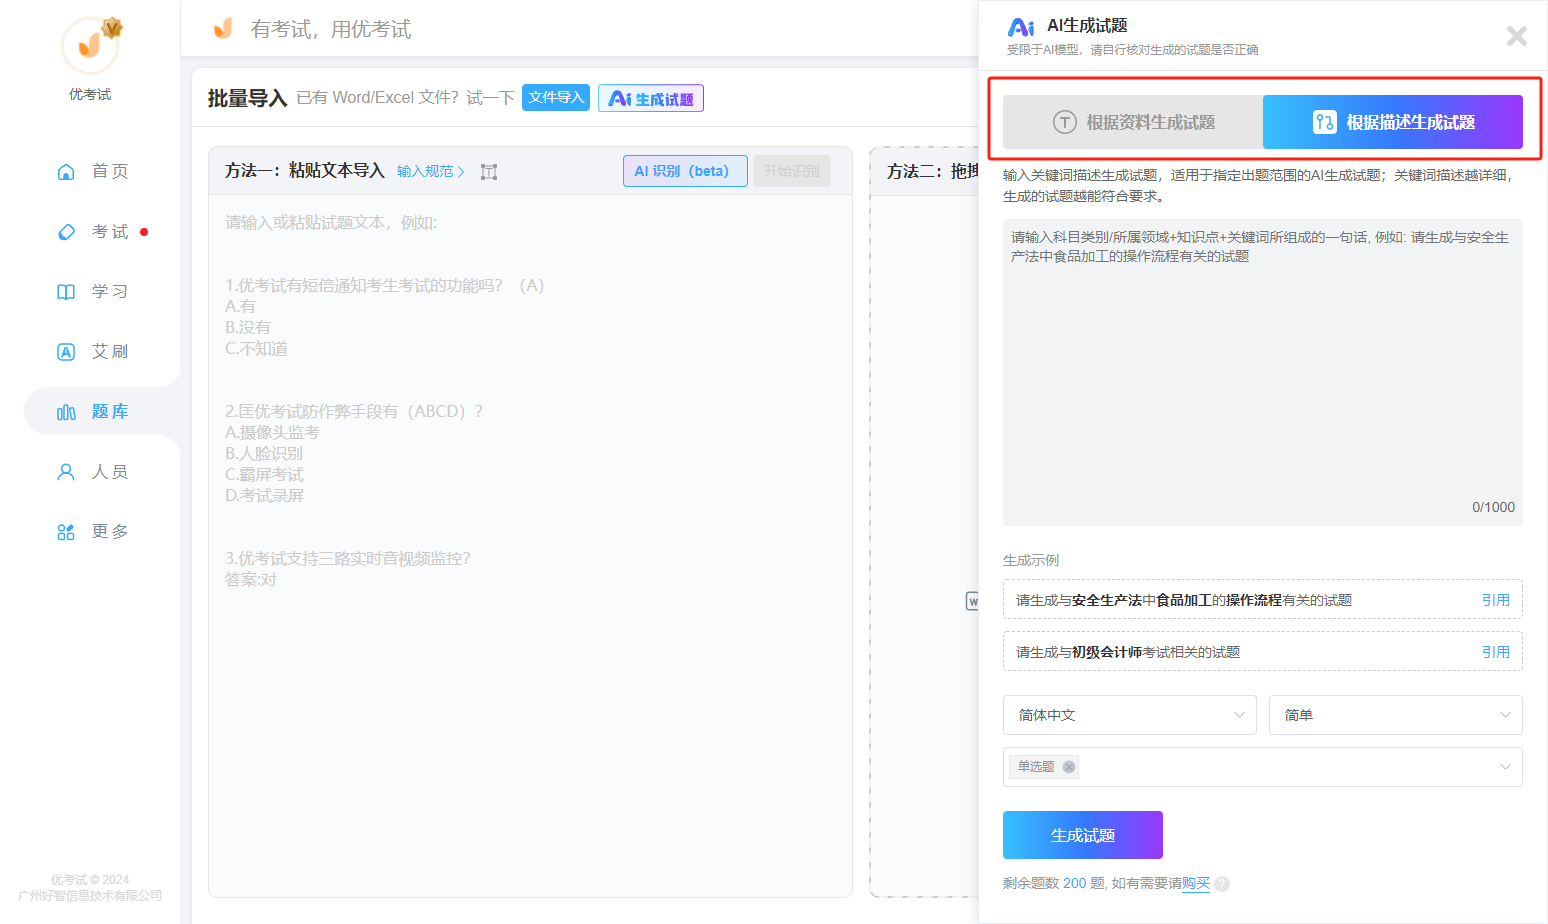Click the 文件导入 button

(556, 98)
